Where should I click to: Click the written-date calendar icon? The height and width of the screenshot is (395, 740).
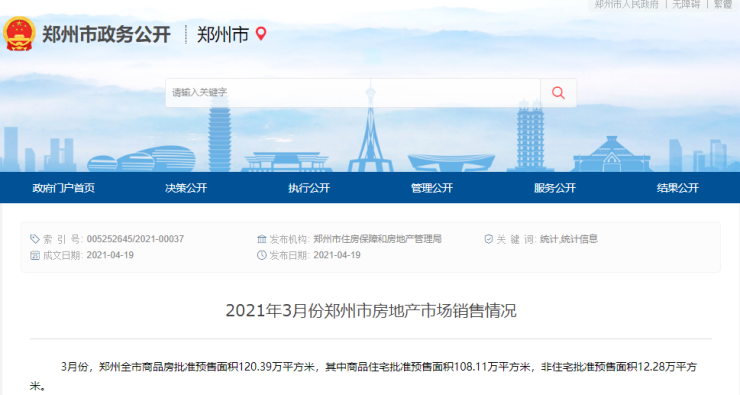pyautogui.click(x=34, y=255)
